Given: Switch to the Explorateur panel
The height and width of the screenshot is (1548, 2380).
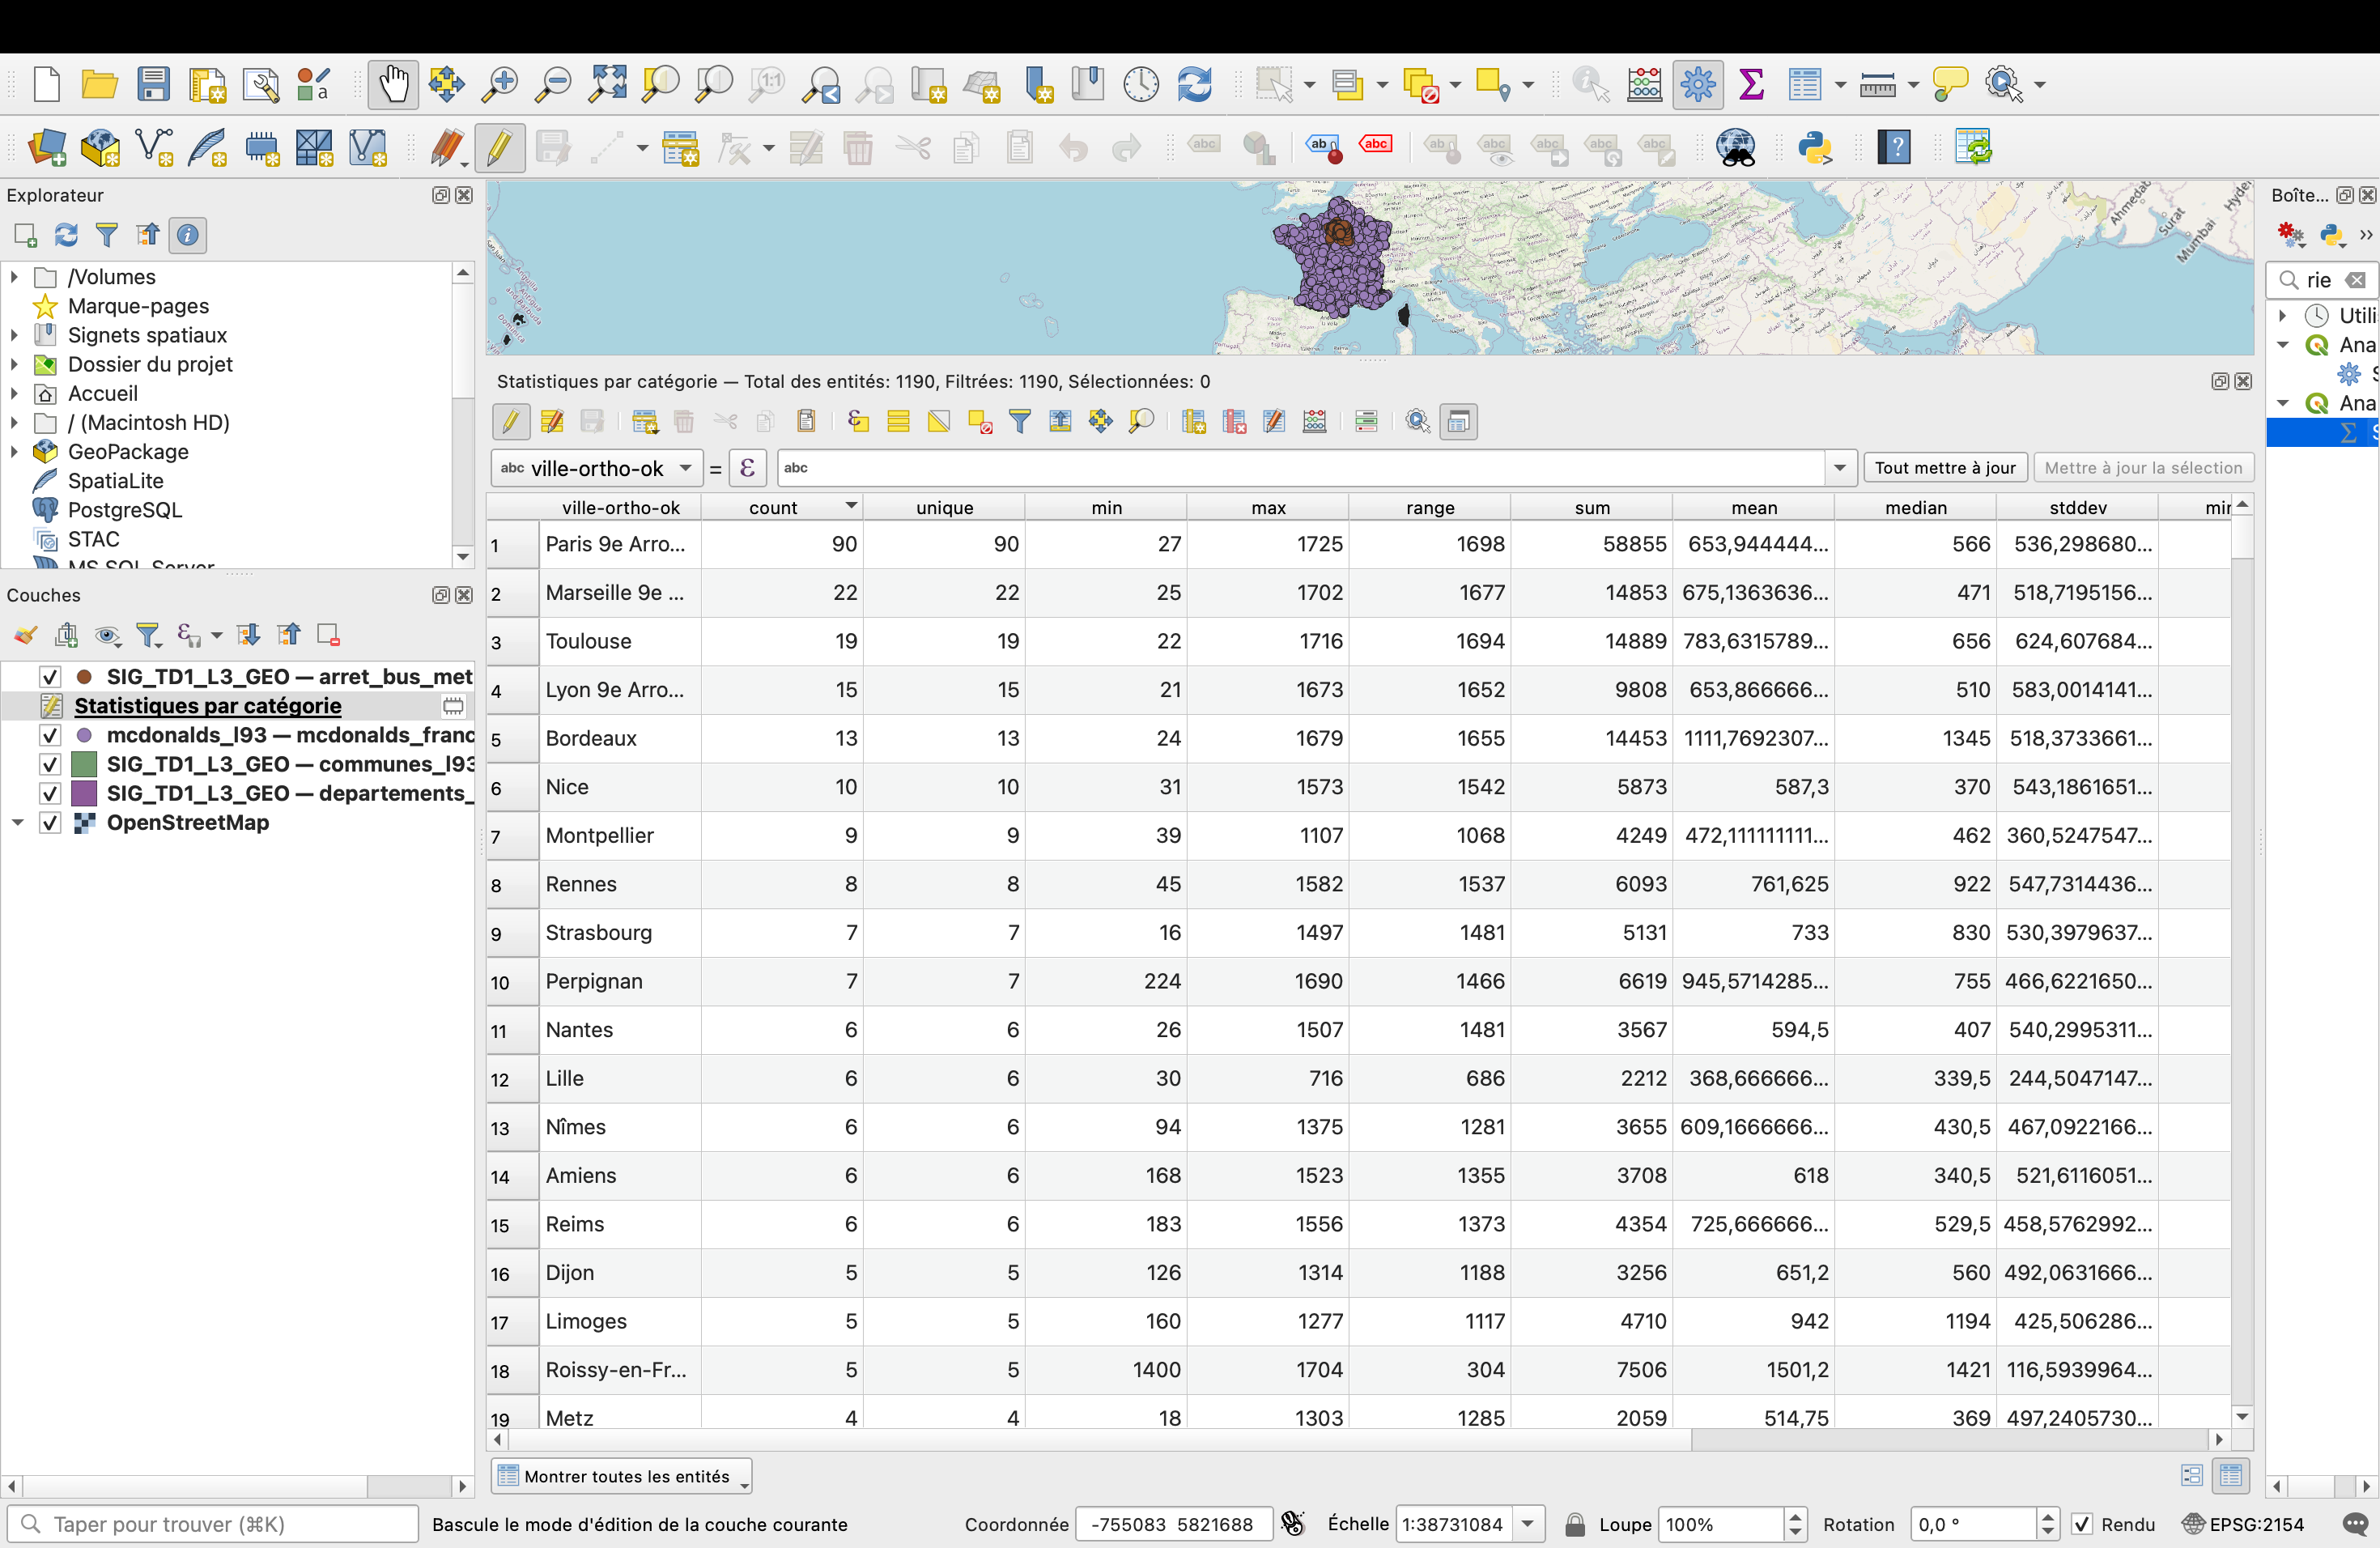Looking at the screenshot, I should pos(56,195).
